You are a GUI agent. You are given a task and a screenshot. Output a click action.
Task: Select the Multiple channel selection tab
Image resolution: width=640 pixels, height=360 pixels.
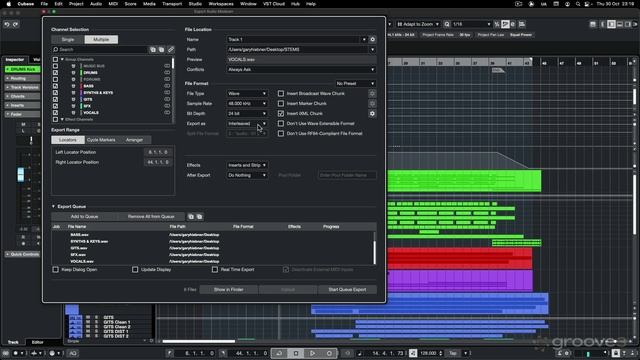click(101, 40)
